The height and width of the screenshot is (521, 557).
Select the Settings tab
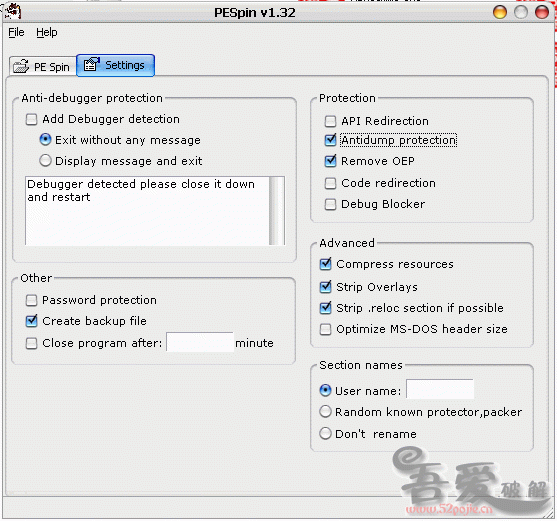click(115, 65)
